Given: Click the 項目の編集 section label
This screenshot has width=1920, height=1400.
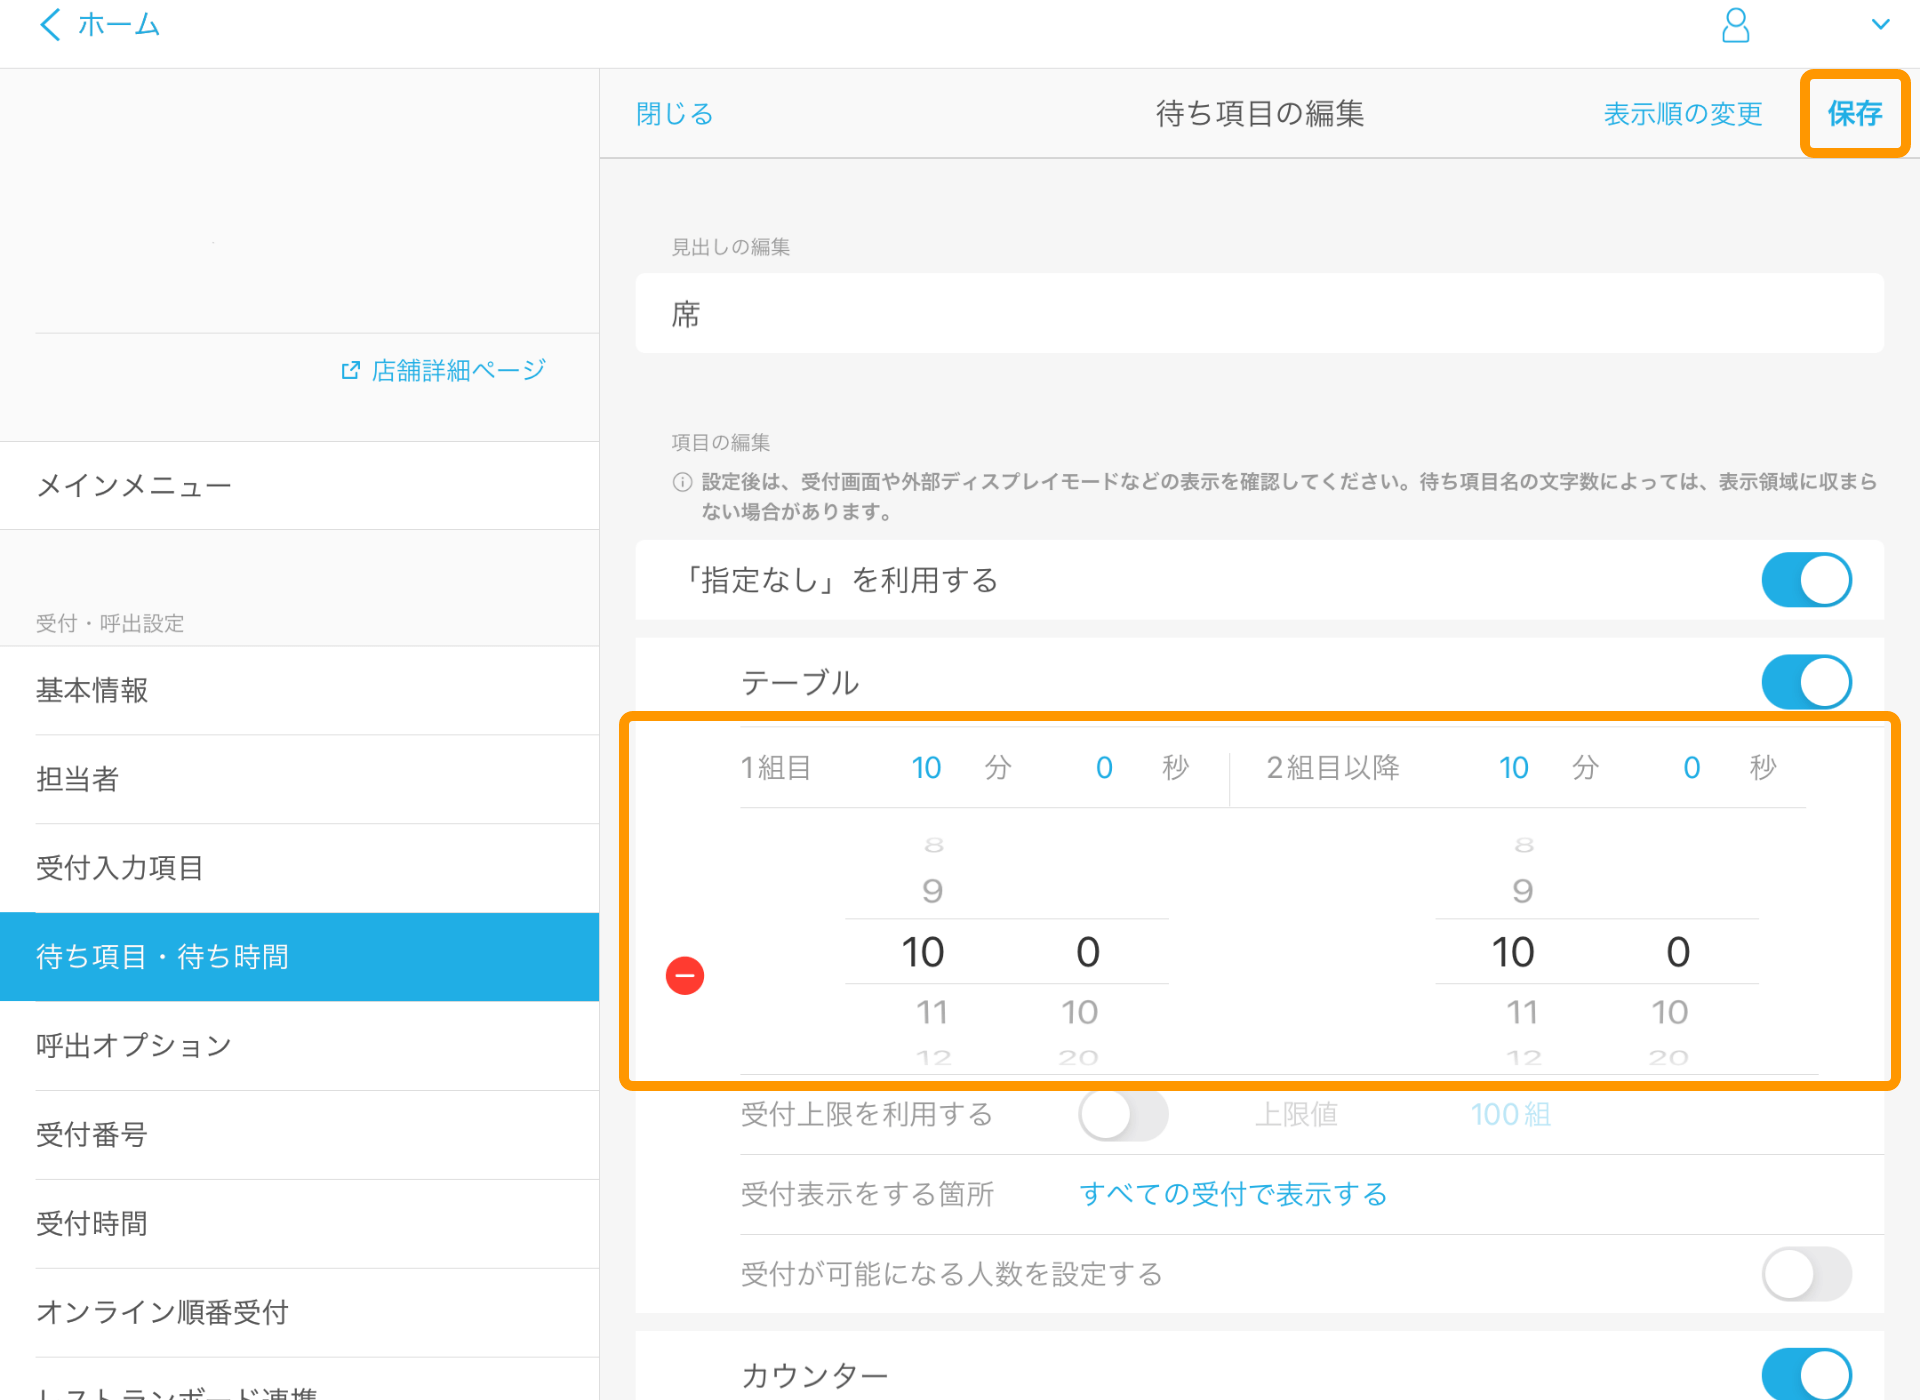Looking at the screenshot, I should click(x=720, y=442).
